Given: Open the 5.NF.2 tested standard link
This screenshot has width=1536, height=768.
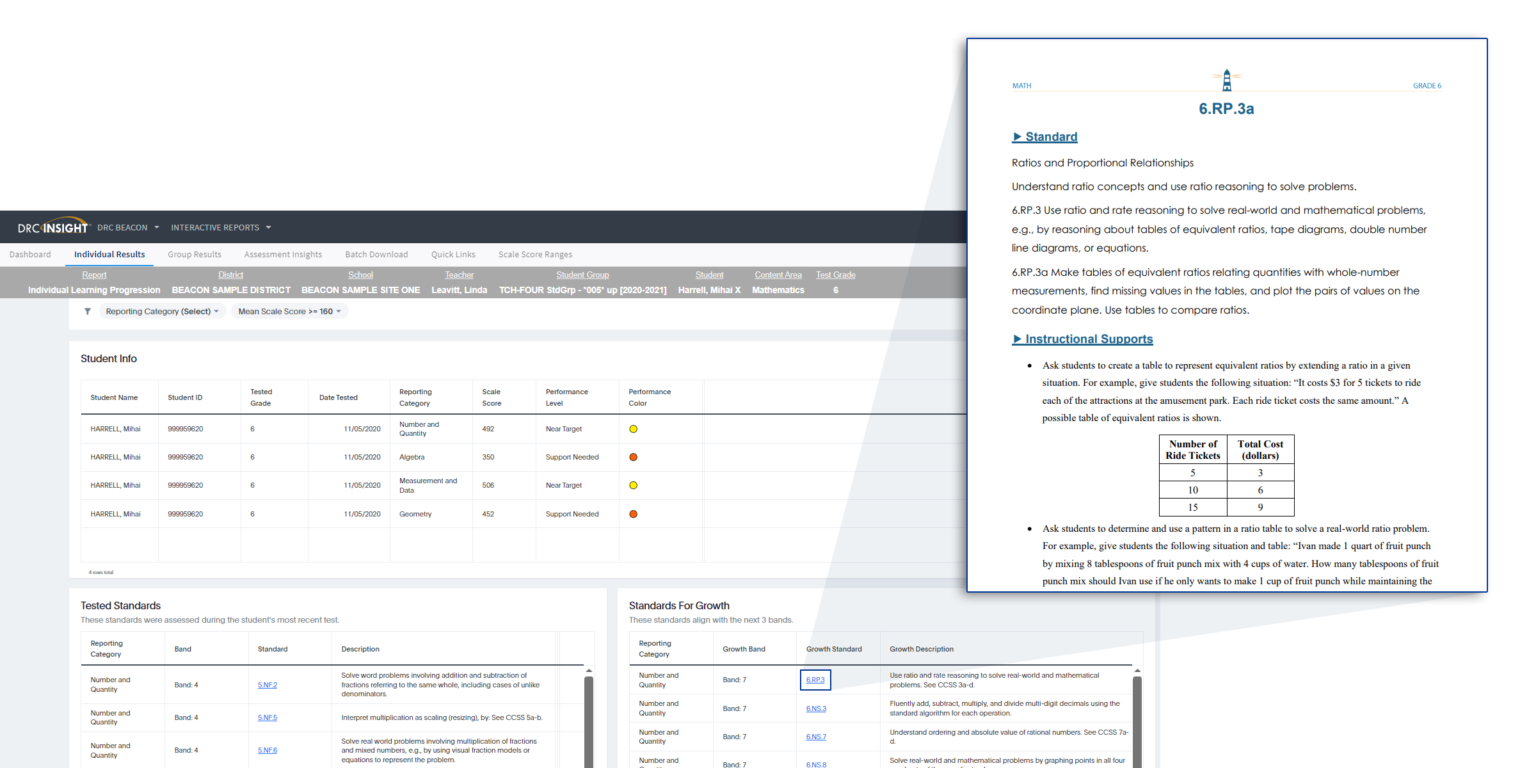Looking at the screenshot, I should [x=267, y=685].
